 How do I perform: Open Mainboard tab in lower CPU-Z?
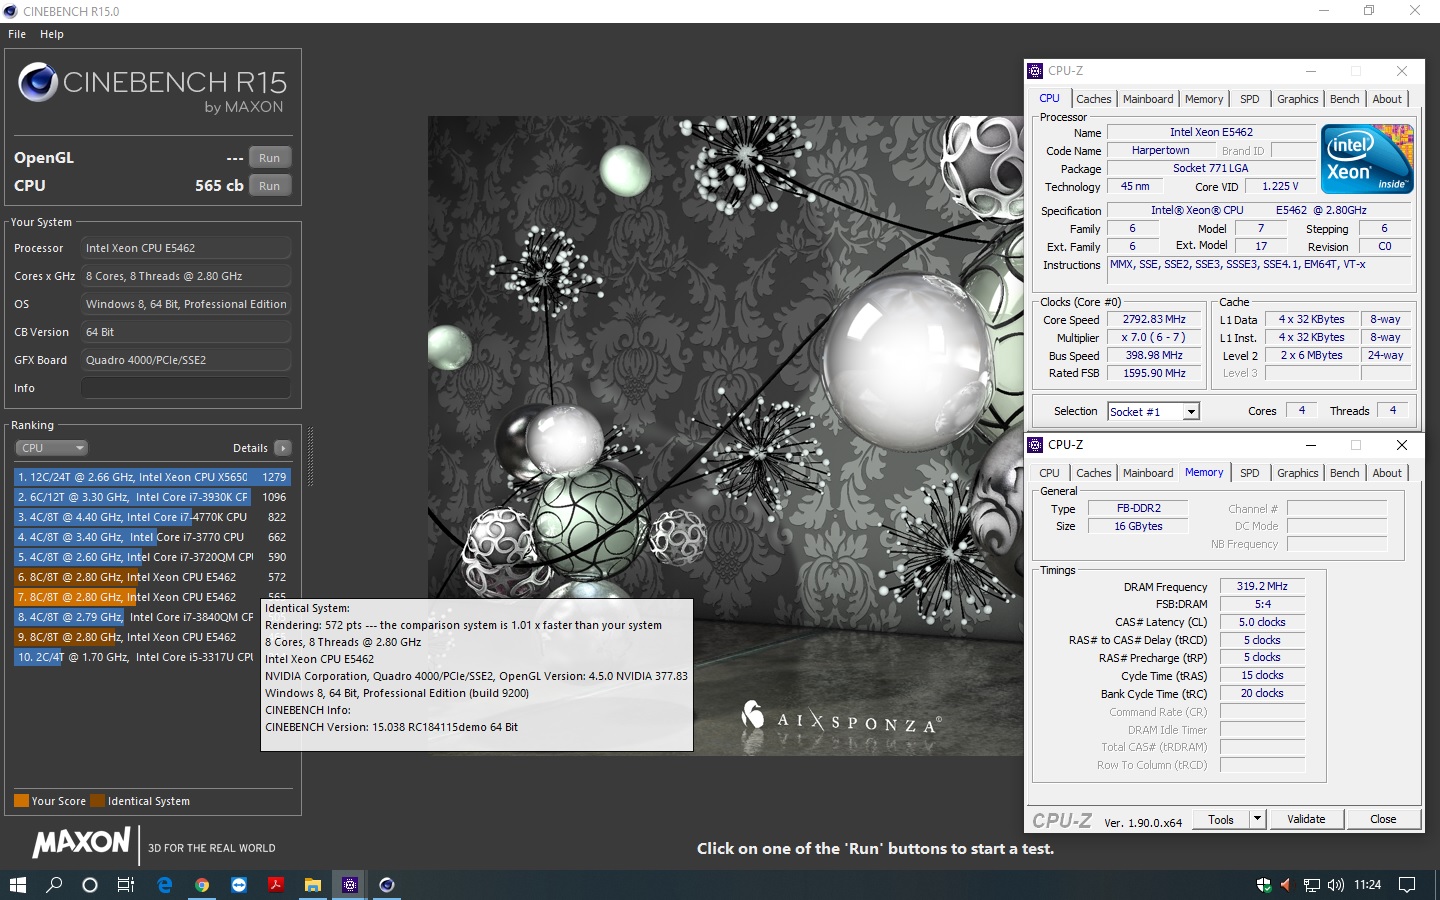point(1148,473)
